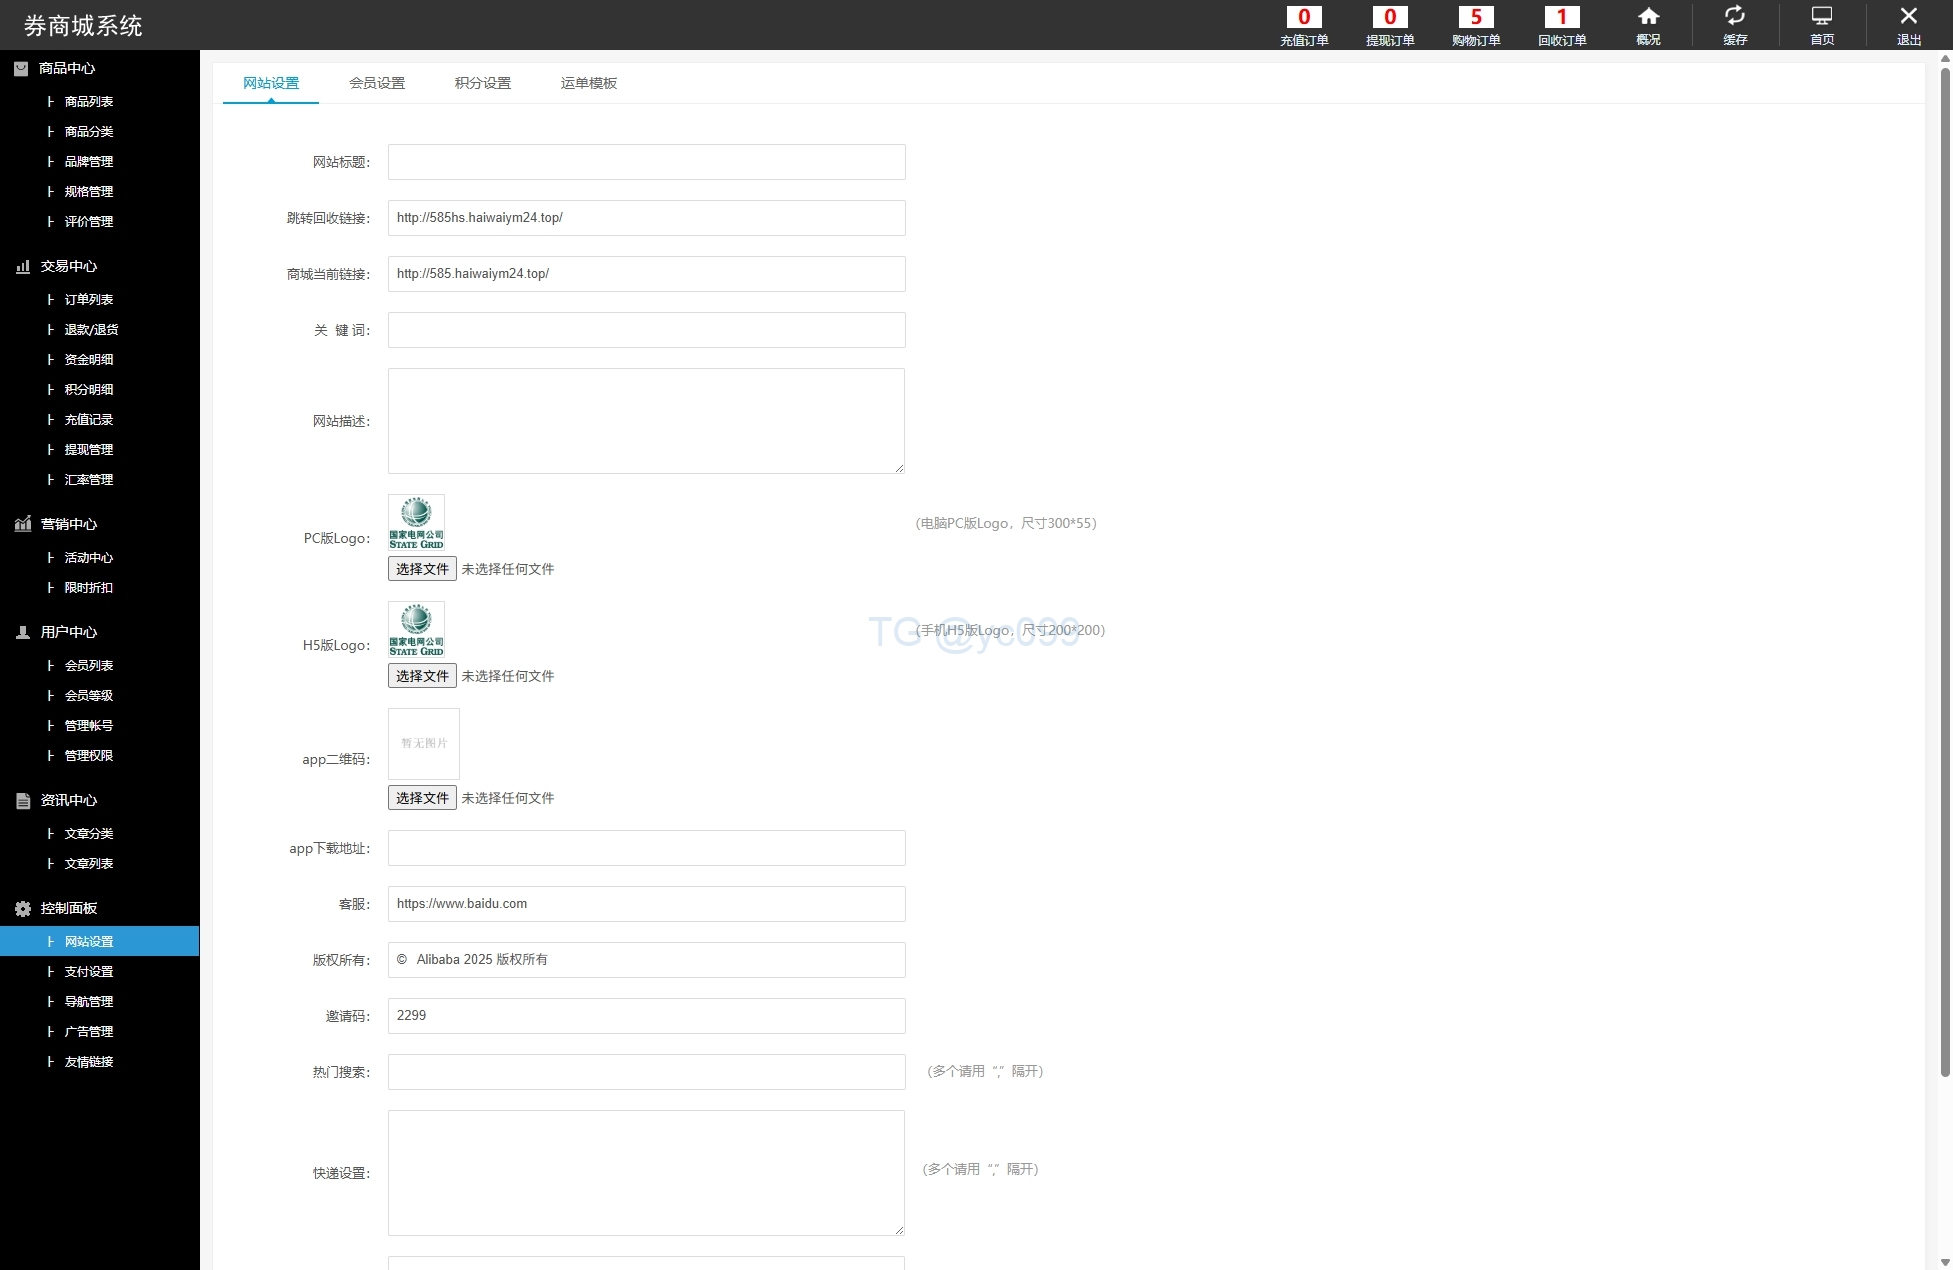
Task: Toggle the 控制面板 gear section
Action: [68, 908]
